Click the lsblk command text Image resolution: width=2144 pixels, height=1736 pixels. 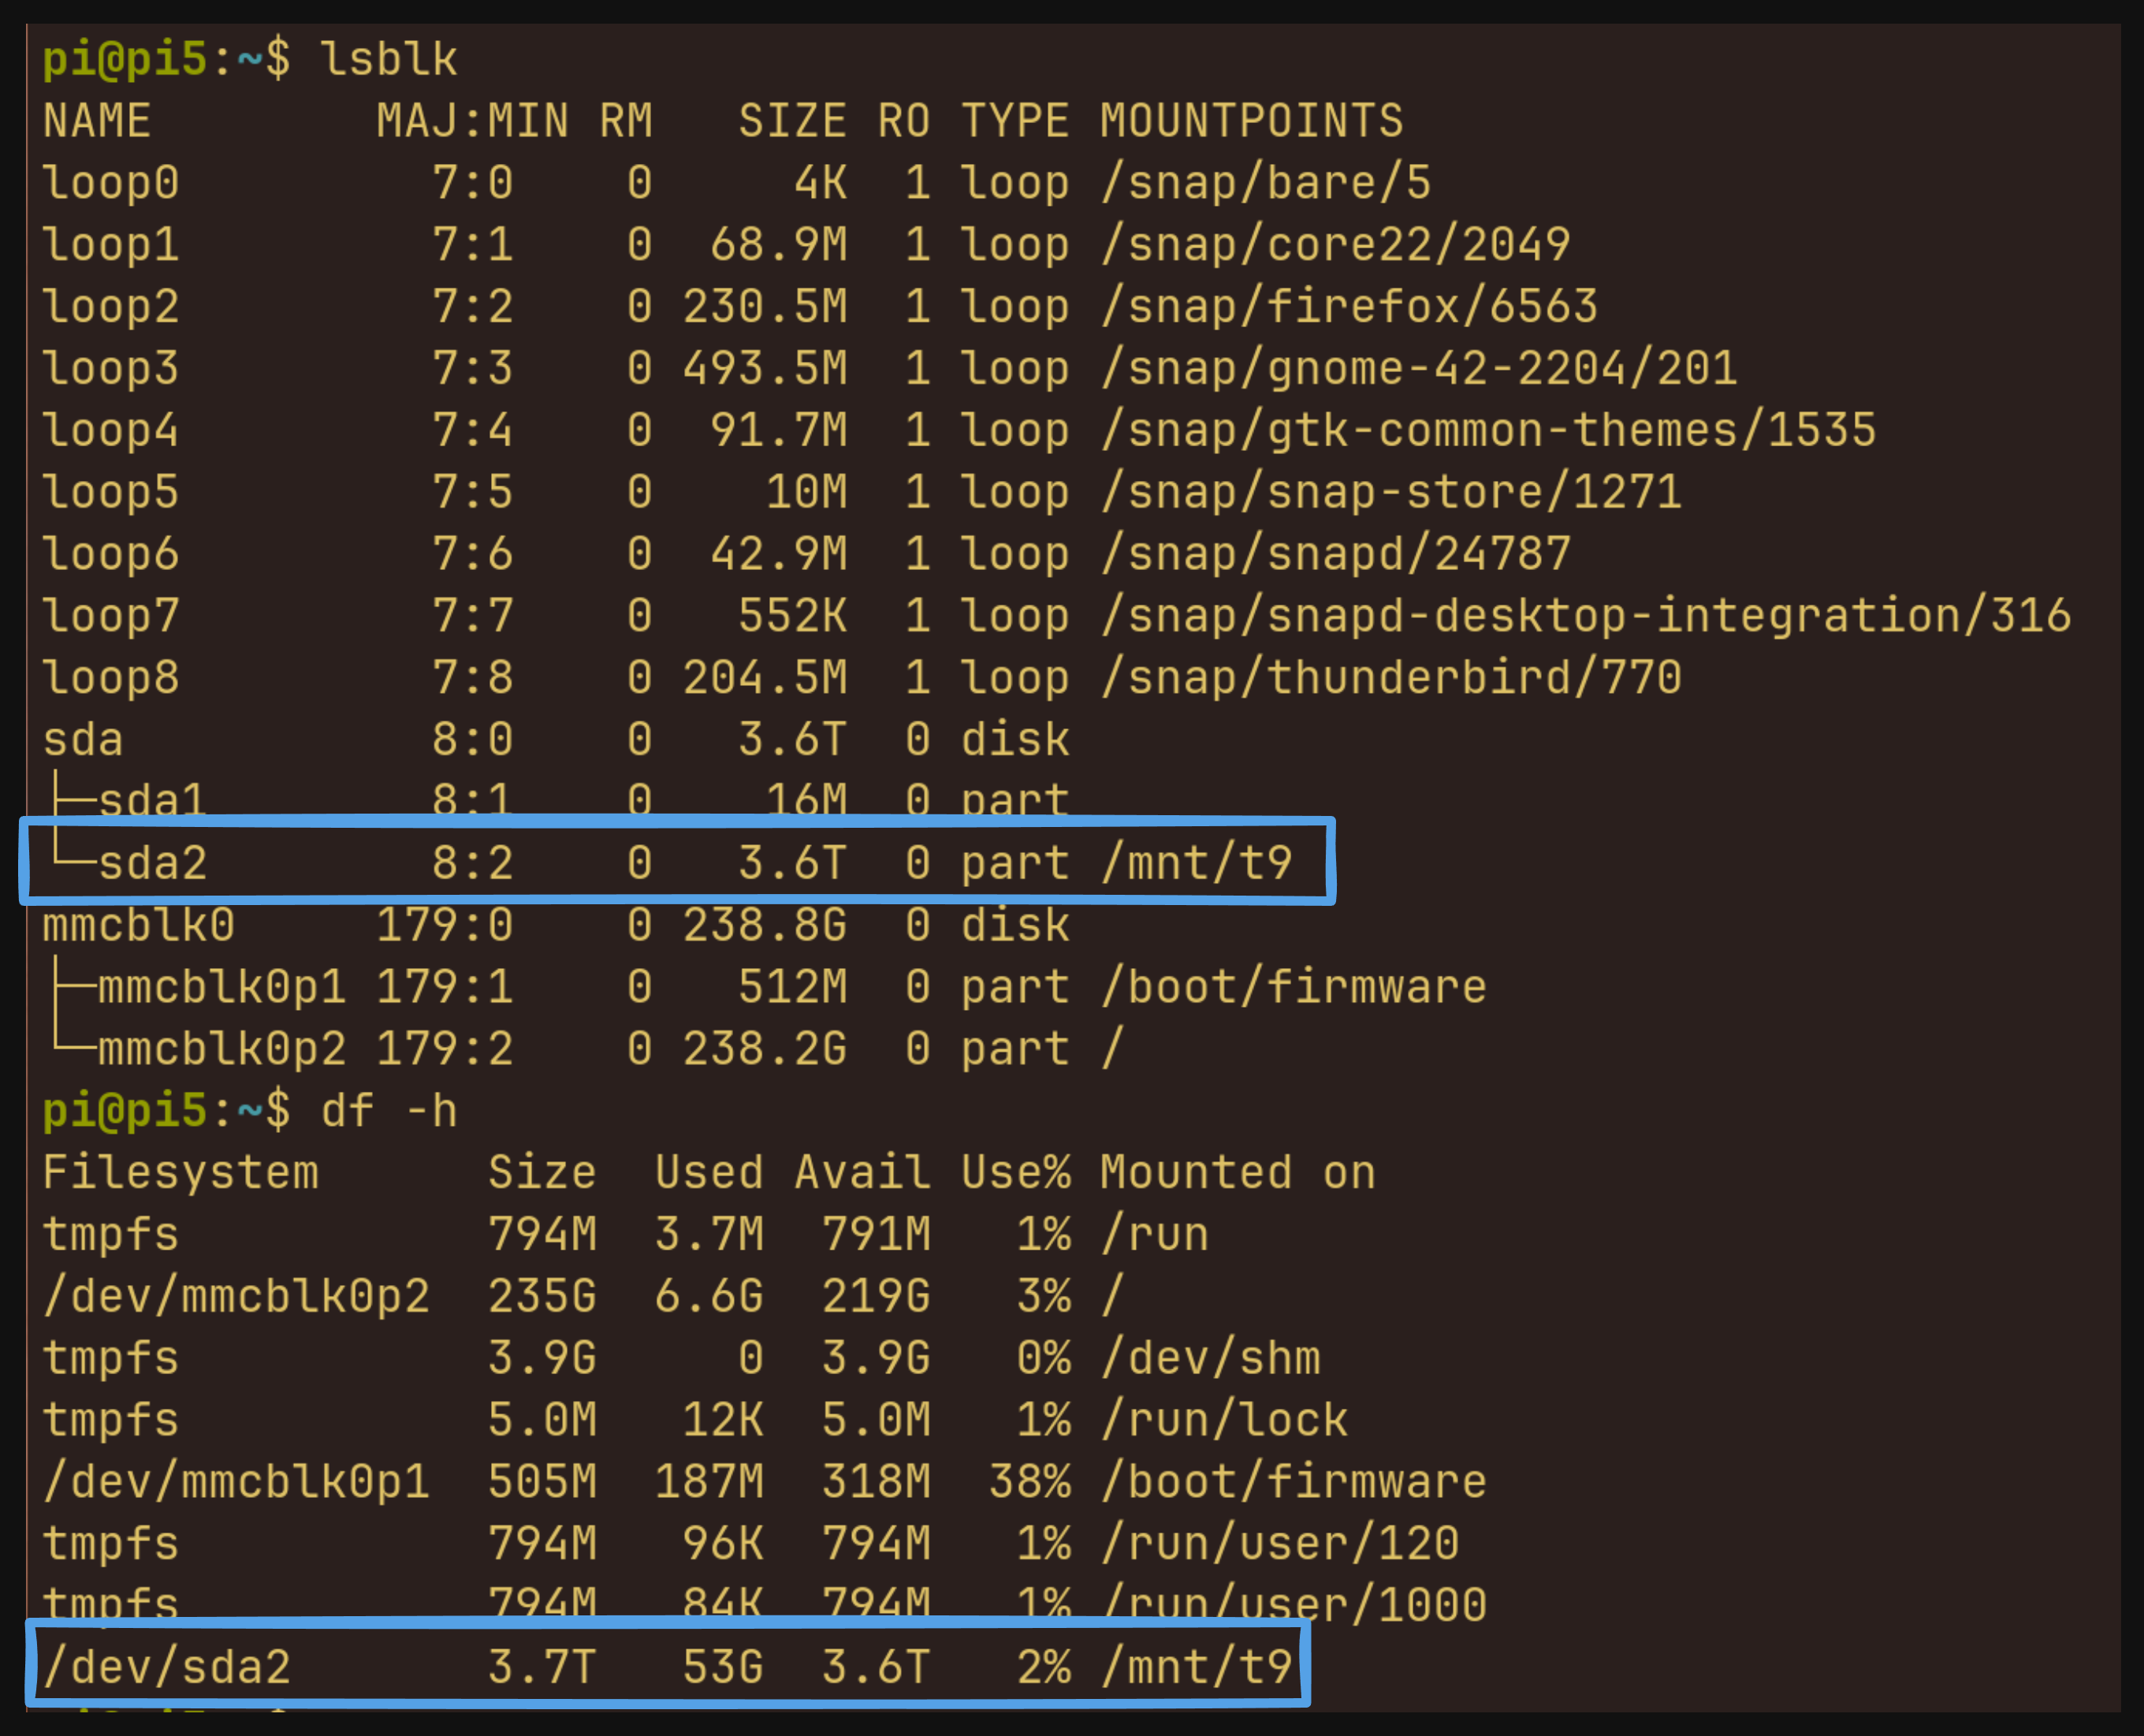tap(388, 59)
